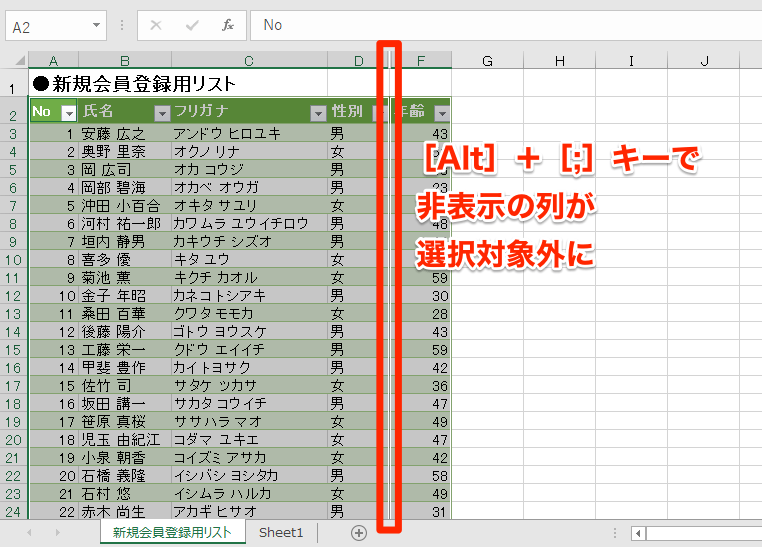Switch to the Sheet1 tab

coord(281,533)
